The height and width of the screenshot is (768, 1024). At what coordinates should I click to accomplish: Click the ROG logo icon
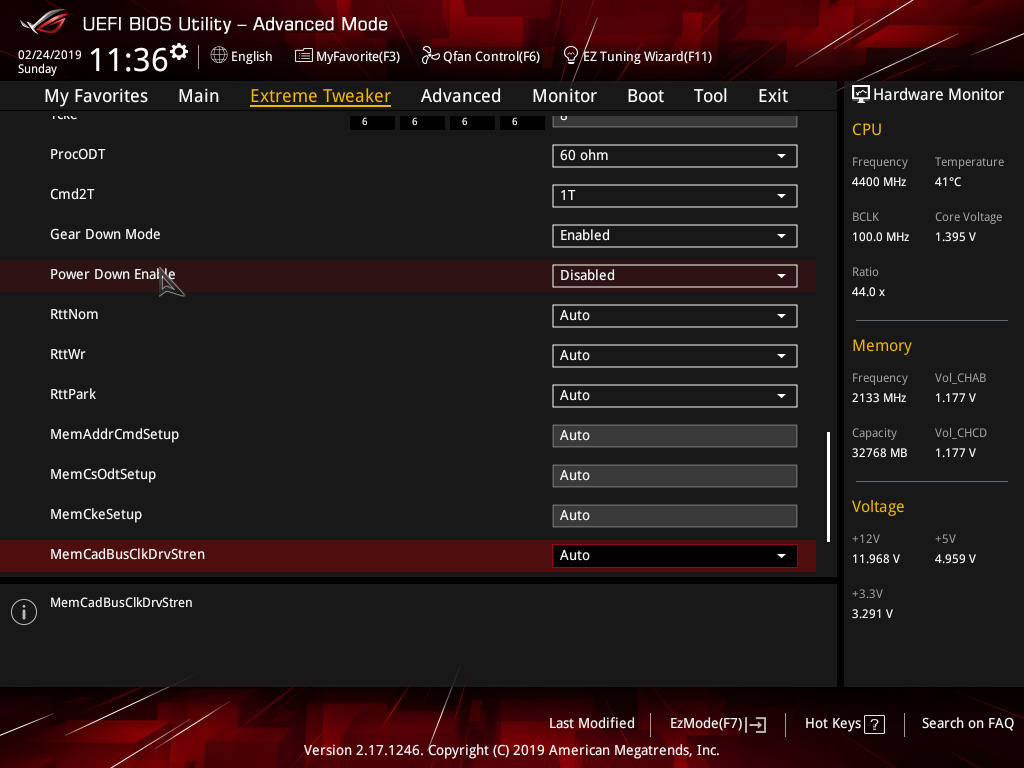pyautogui.click(x=44, y=22)
